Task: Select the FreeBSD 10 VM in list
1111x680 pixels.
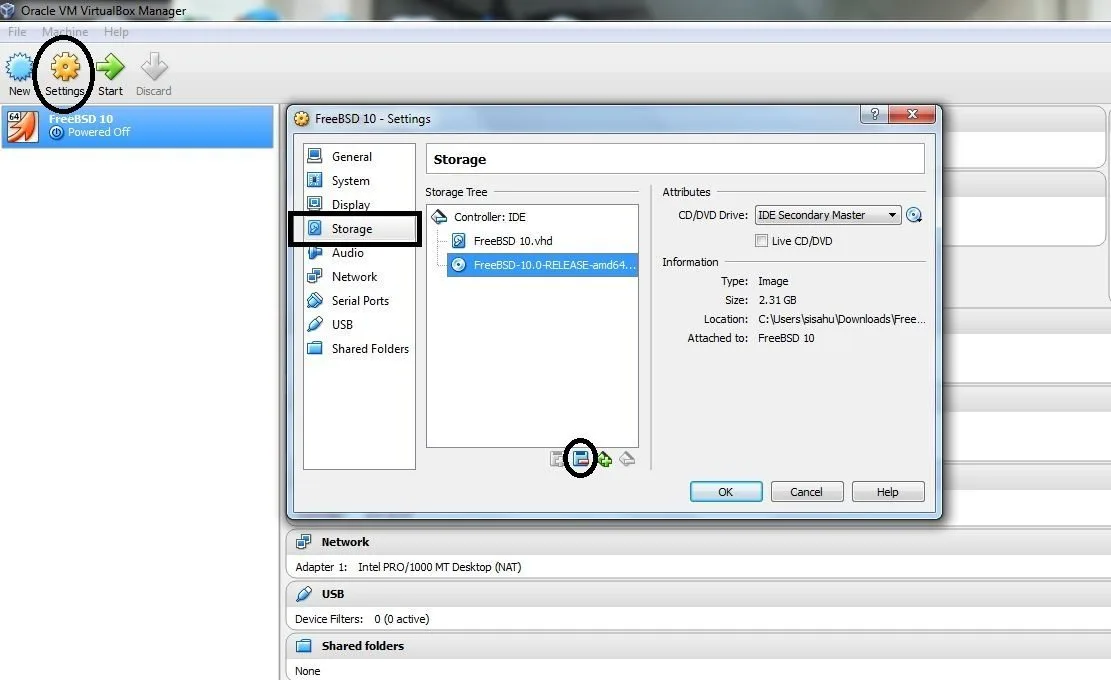Action: click(x=137, y=127)
